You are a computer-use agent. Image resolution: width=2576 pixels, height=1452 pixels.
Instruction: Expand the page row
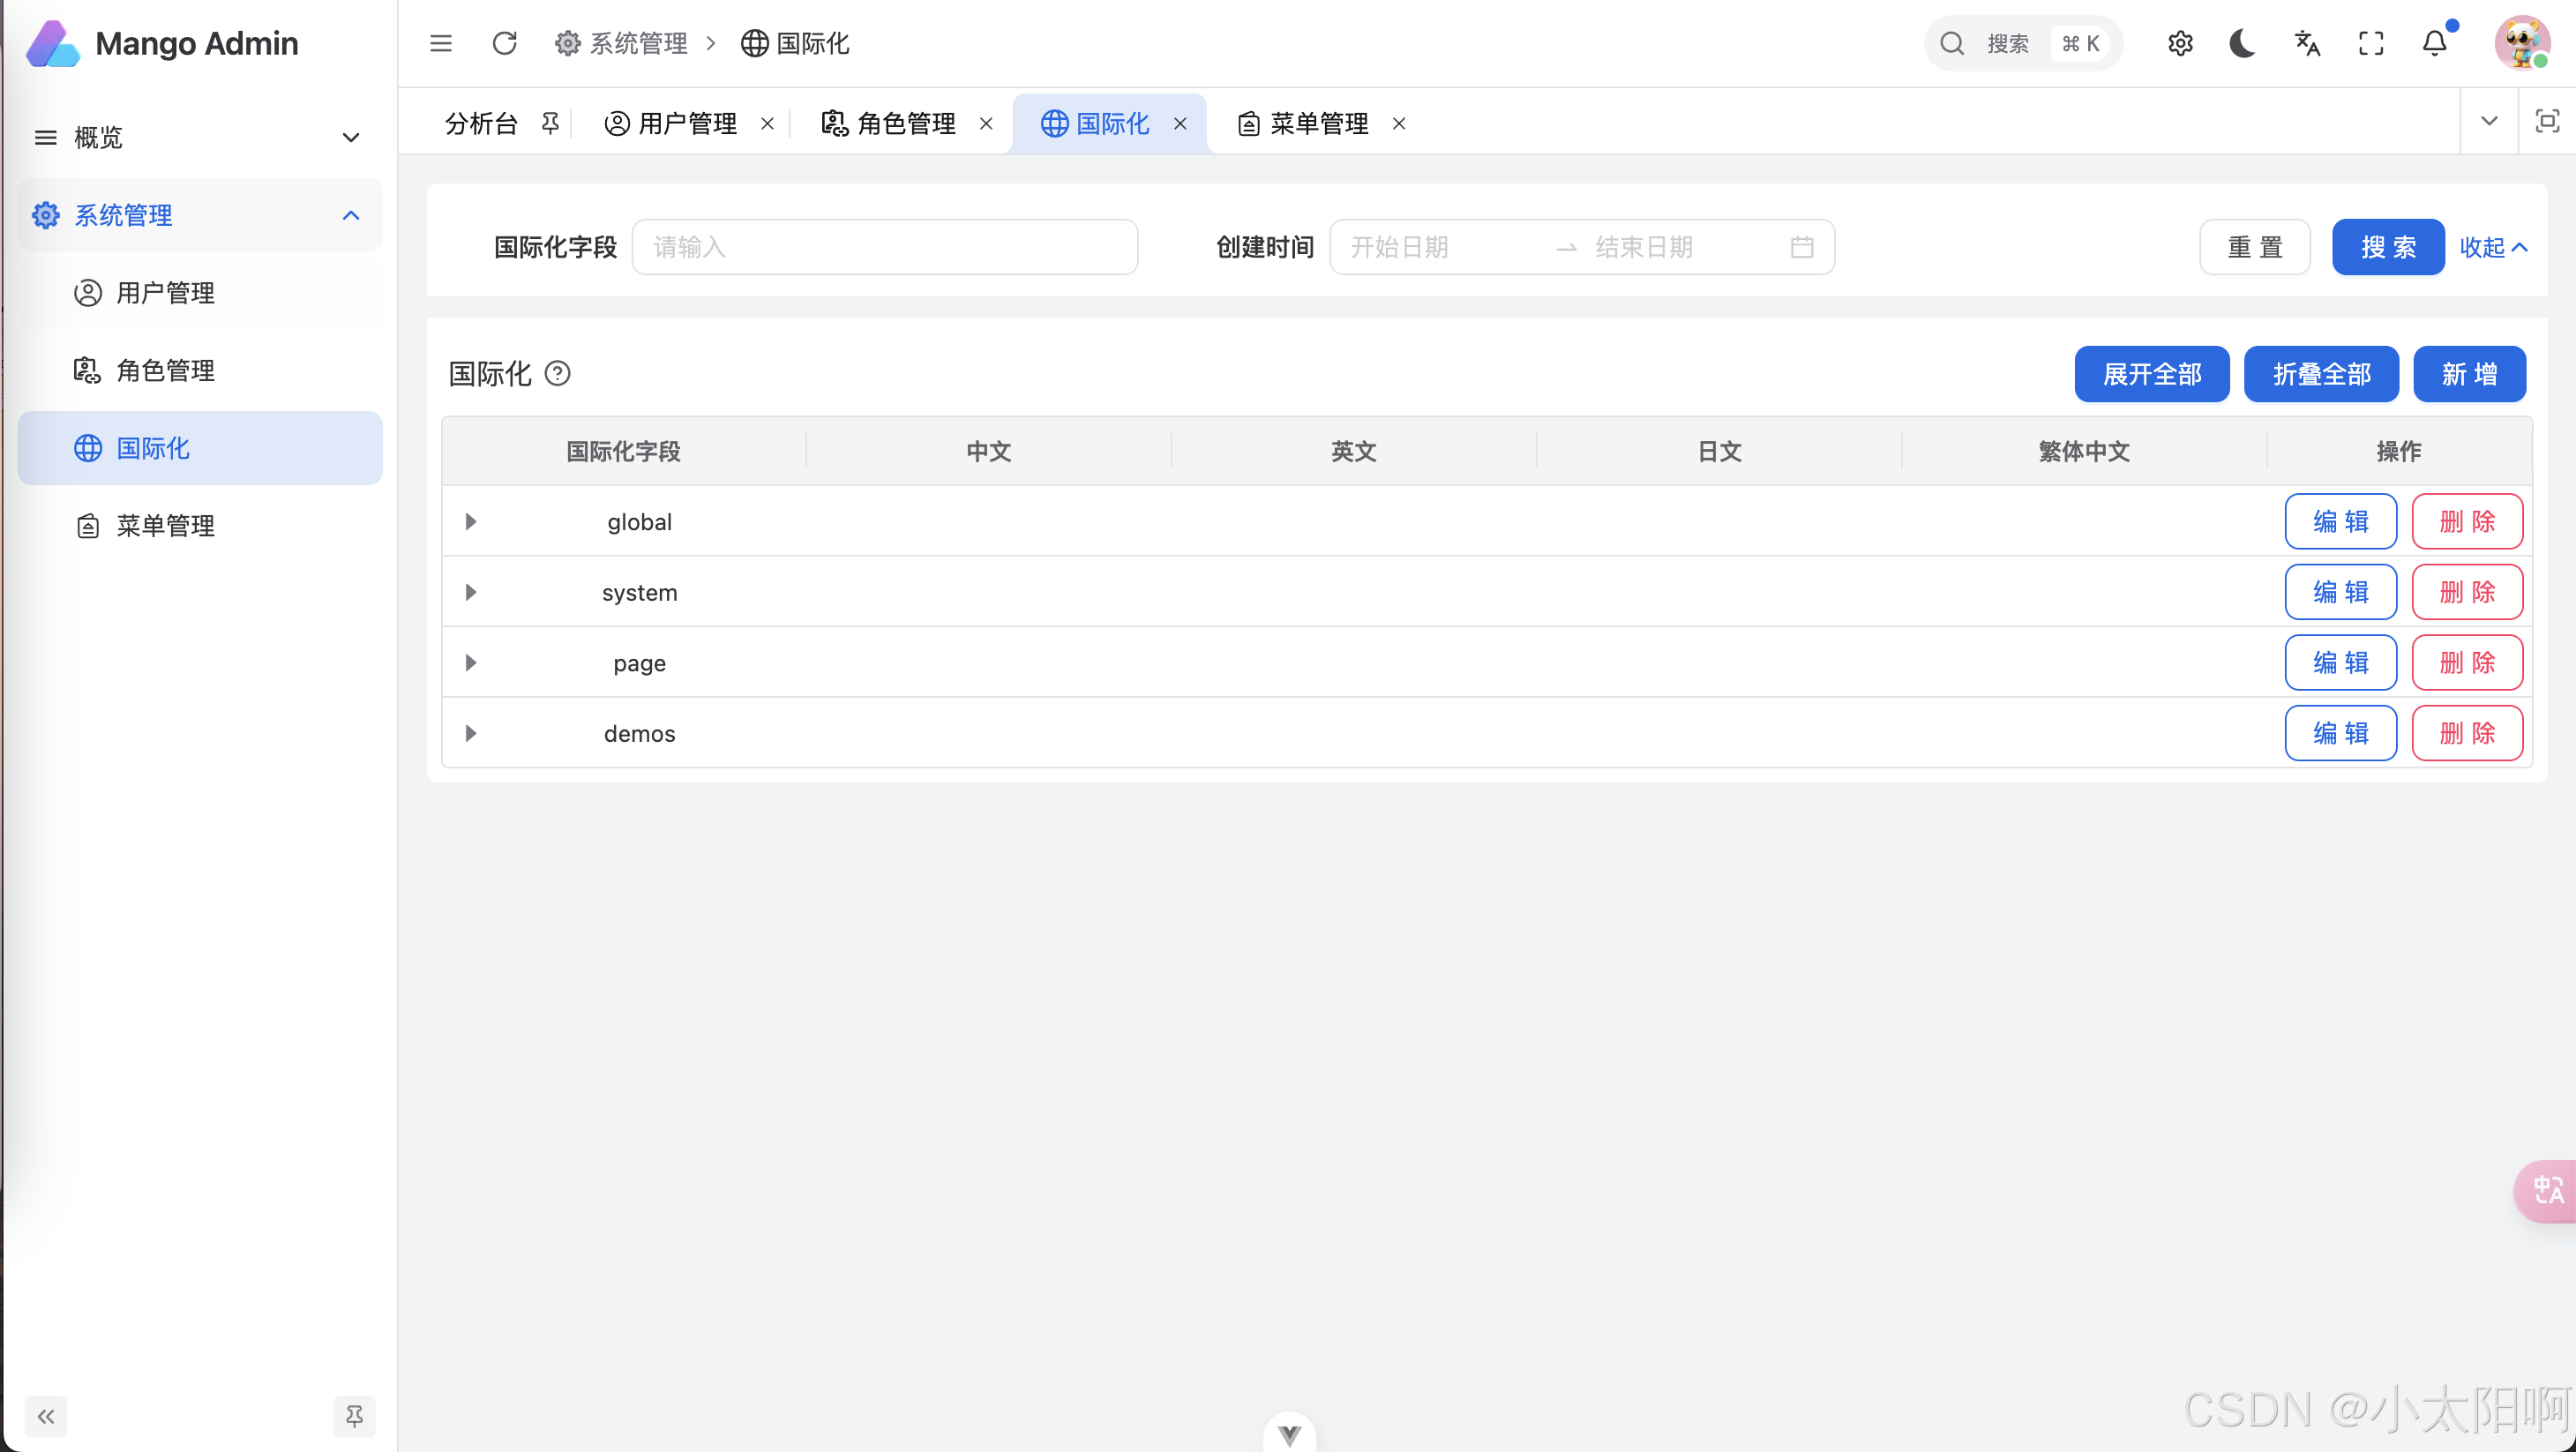coord(471,662)
